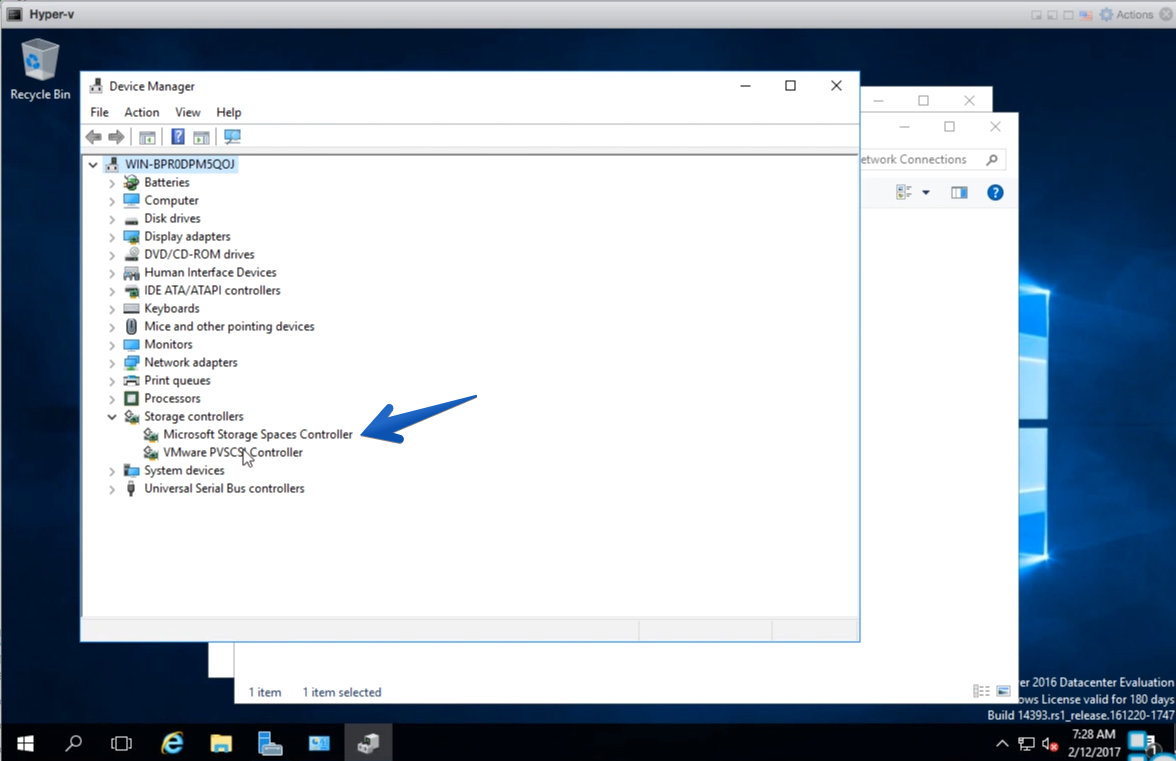Click the Device Manager taskbar button
This screenshot has width=1176, height=761.
(368, 743)
